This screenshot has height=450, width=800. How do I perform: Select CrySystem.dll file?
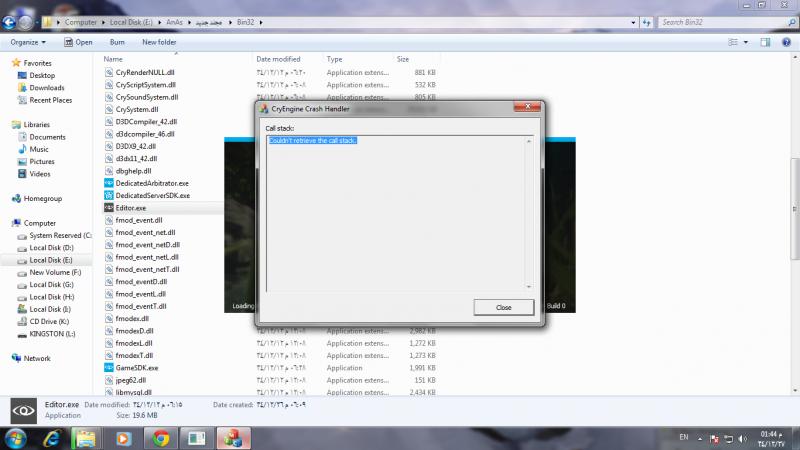(x=137, y=109)
